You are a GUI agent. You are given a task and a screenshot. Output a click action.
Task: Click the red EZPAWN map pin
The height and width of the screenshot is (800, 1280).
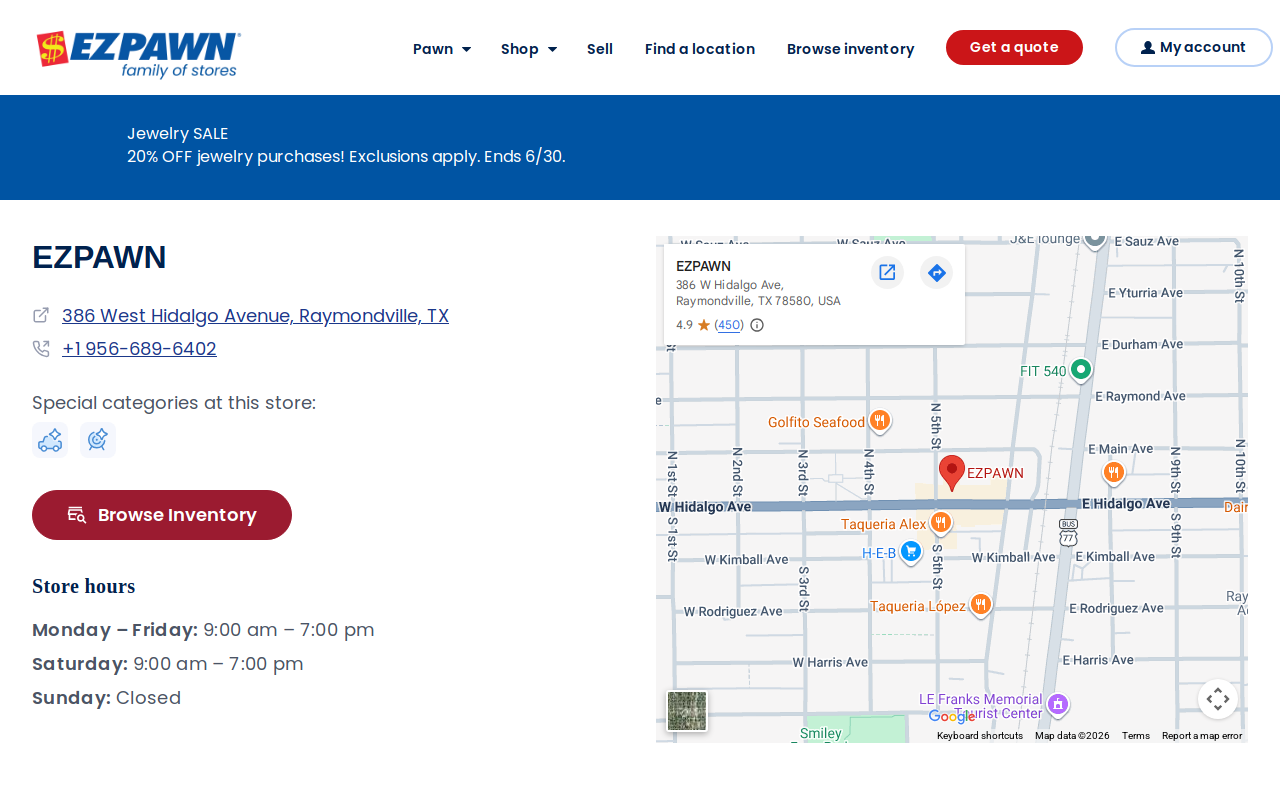point(952,472)
